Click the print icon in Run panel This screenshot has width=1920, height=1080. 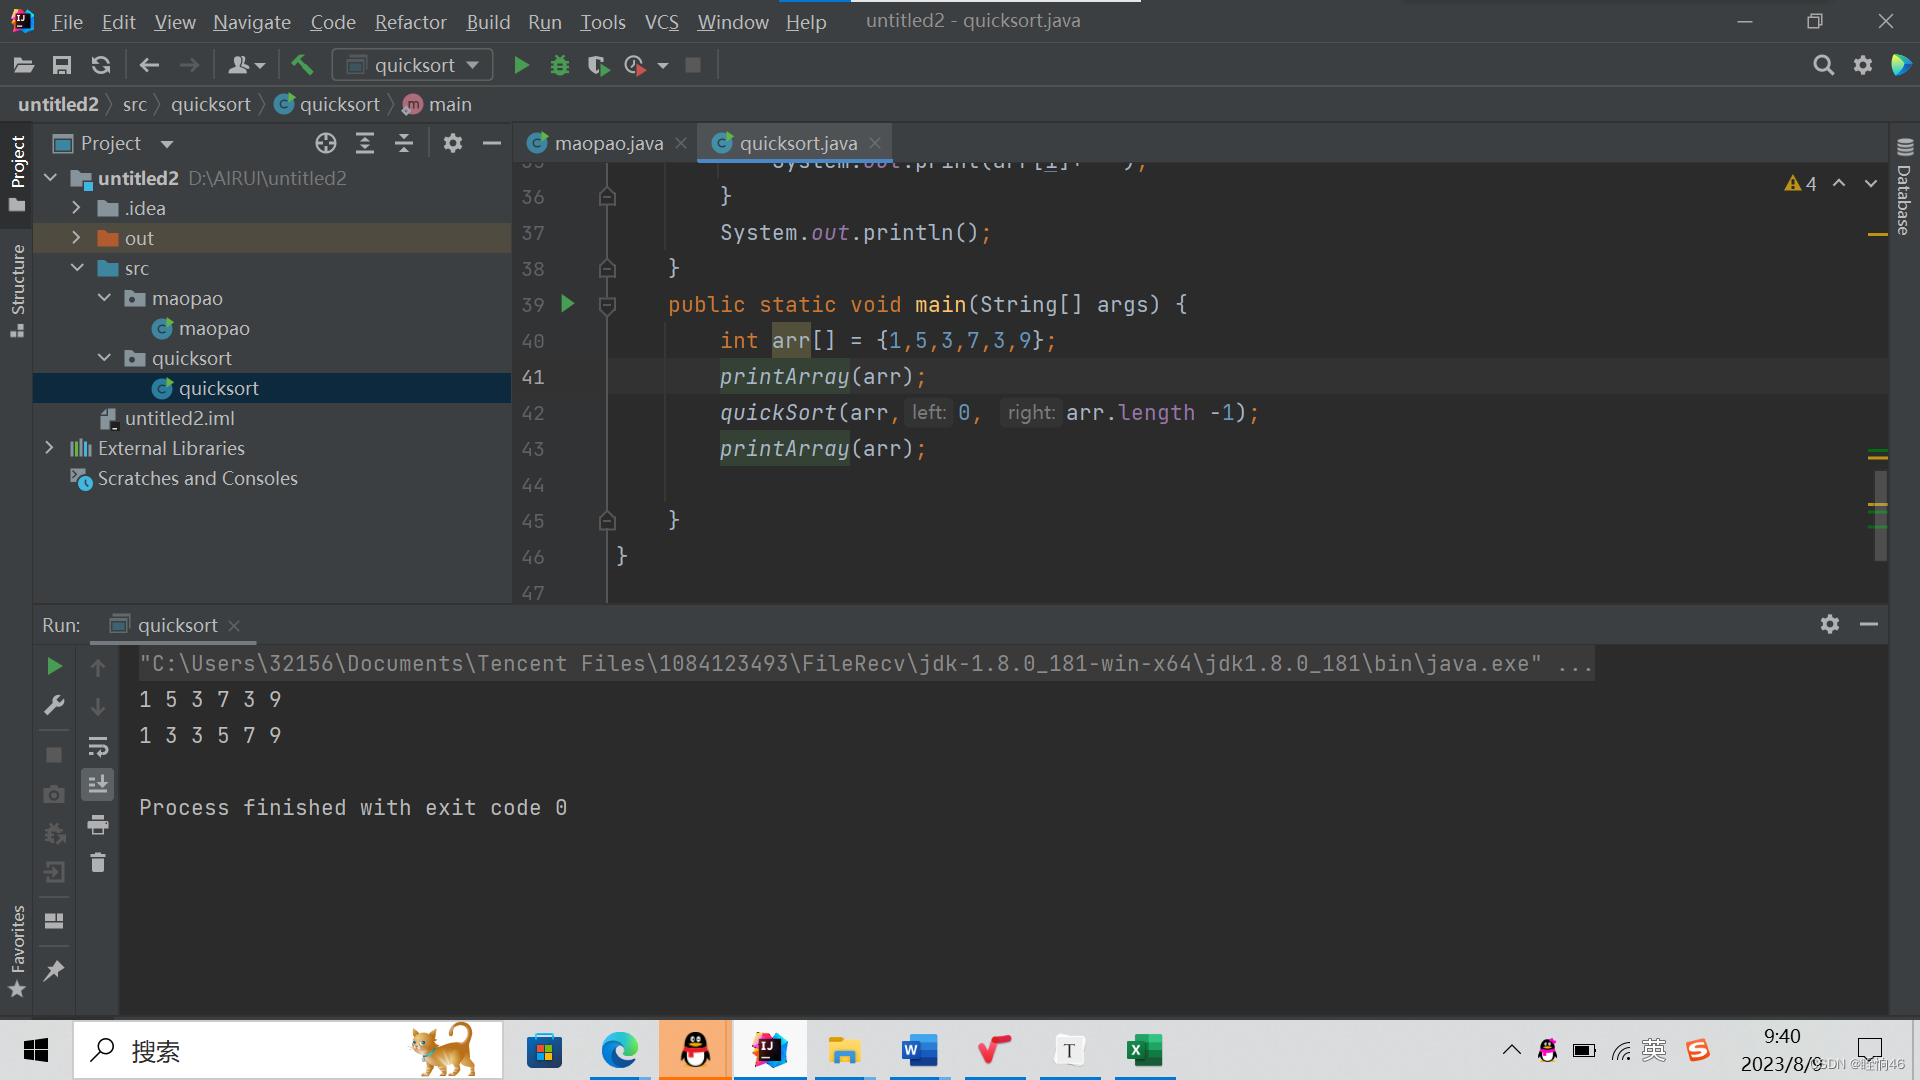coord(98,825)
